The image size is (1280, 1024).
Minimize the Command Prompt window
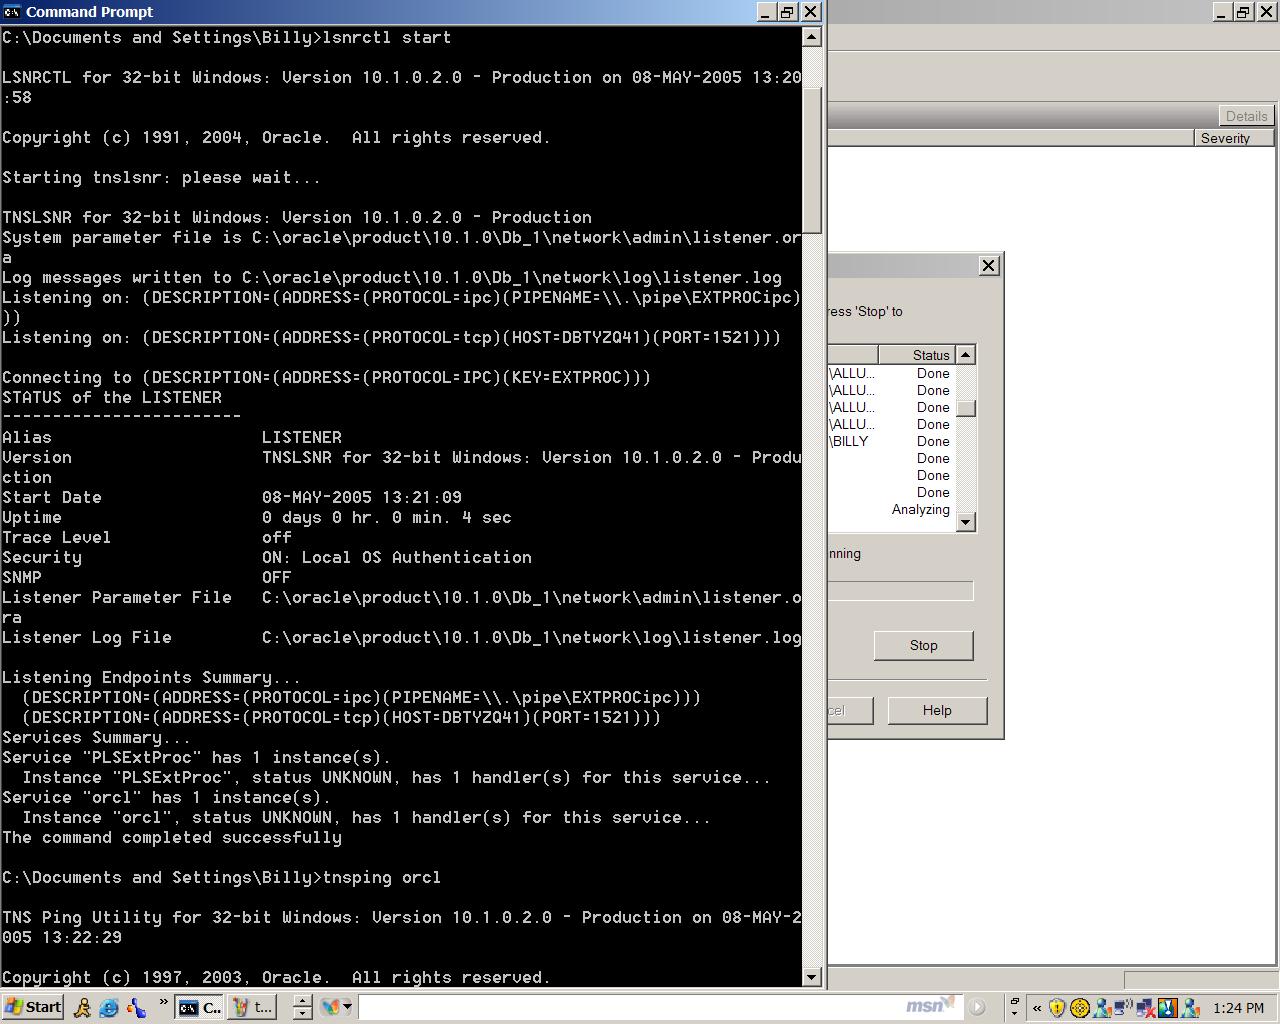click(x=765, y=12)
